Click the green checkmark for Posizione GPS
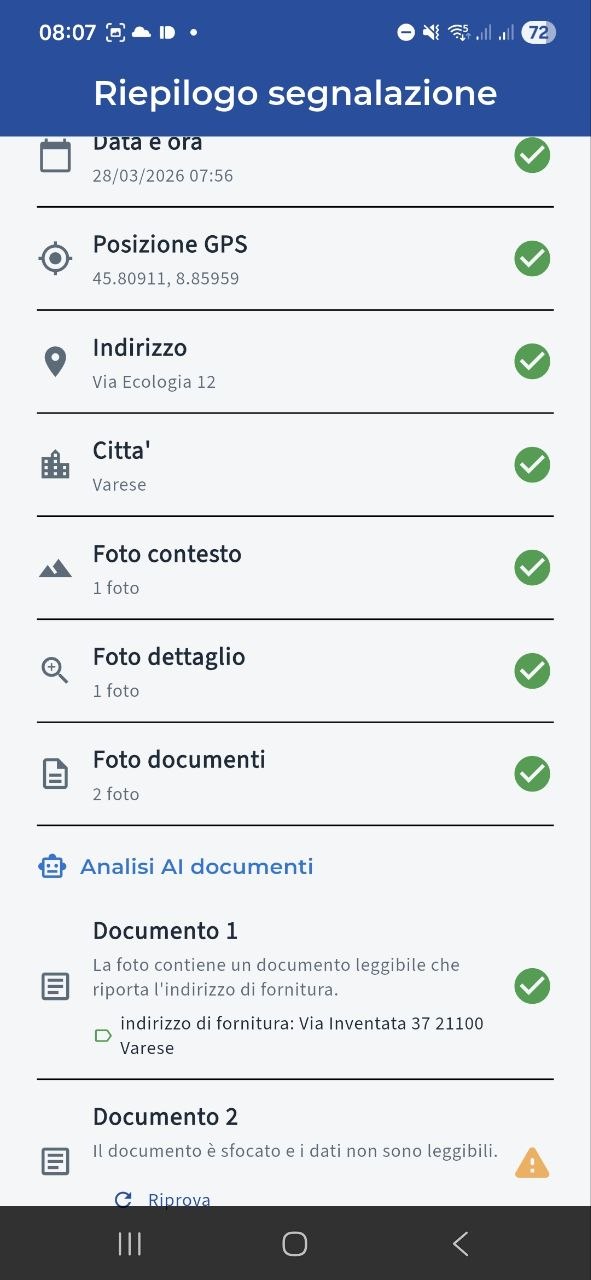Screen dimensions: 591x1280 click(x=532, y=258)
